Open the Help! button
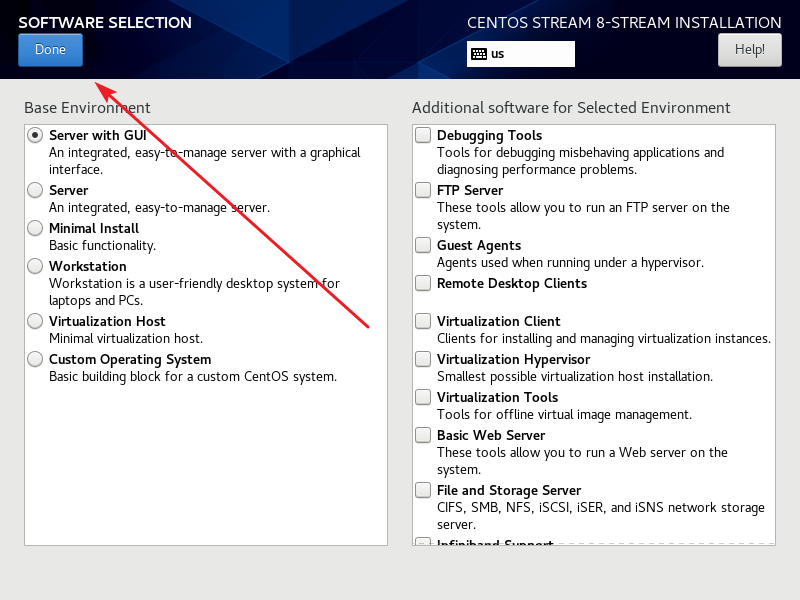This screenshot has height=600, width=800. click(x=749, y=50)
